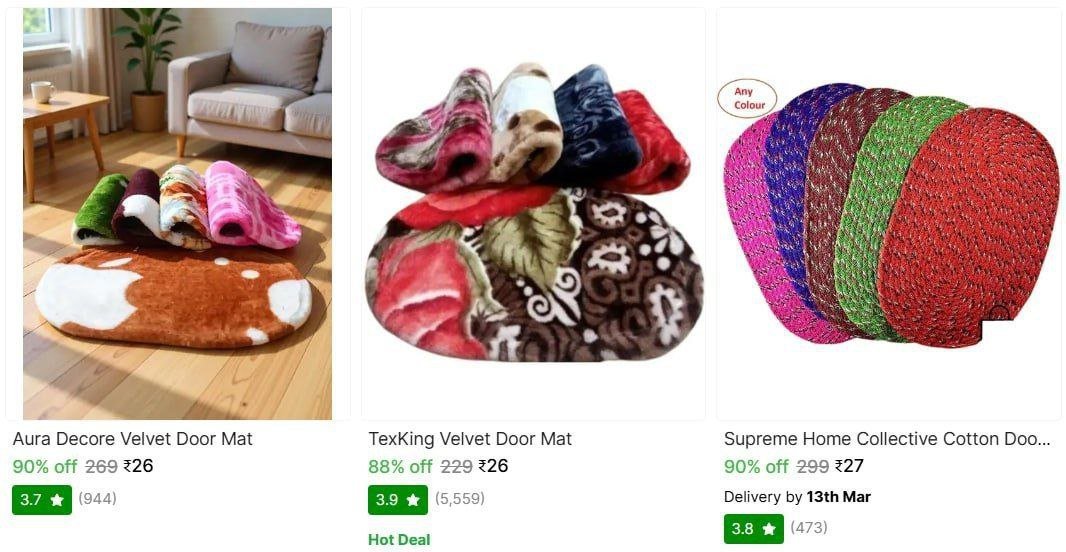Click the ₹26 price of TexKing mat
The image size is (1066, 552).
click(493, 466)
